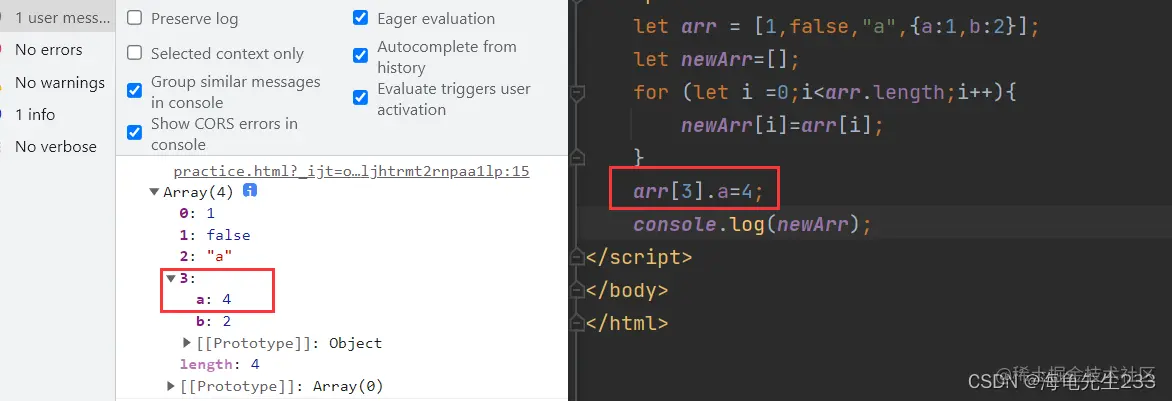This screenshot has height=401, width=1172.
Task: Expand the [[Prototype]]: Array(0) entry
Action: click(171, 386)
